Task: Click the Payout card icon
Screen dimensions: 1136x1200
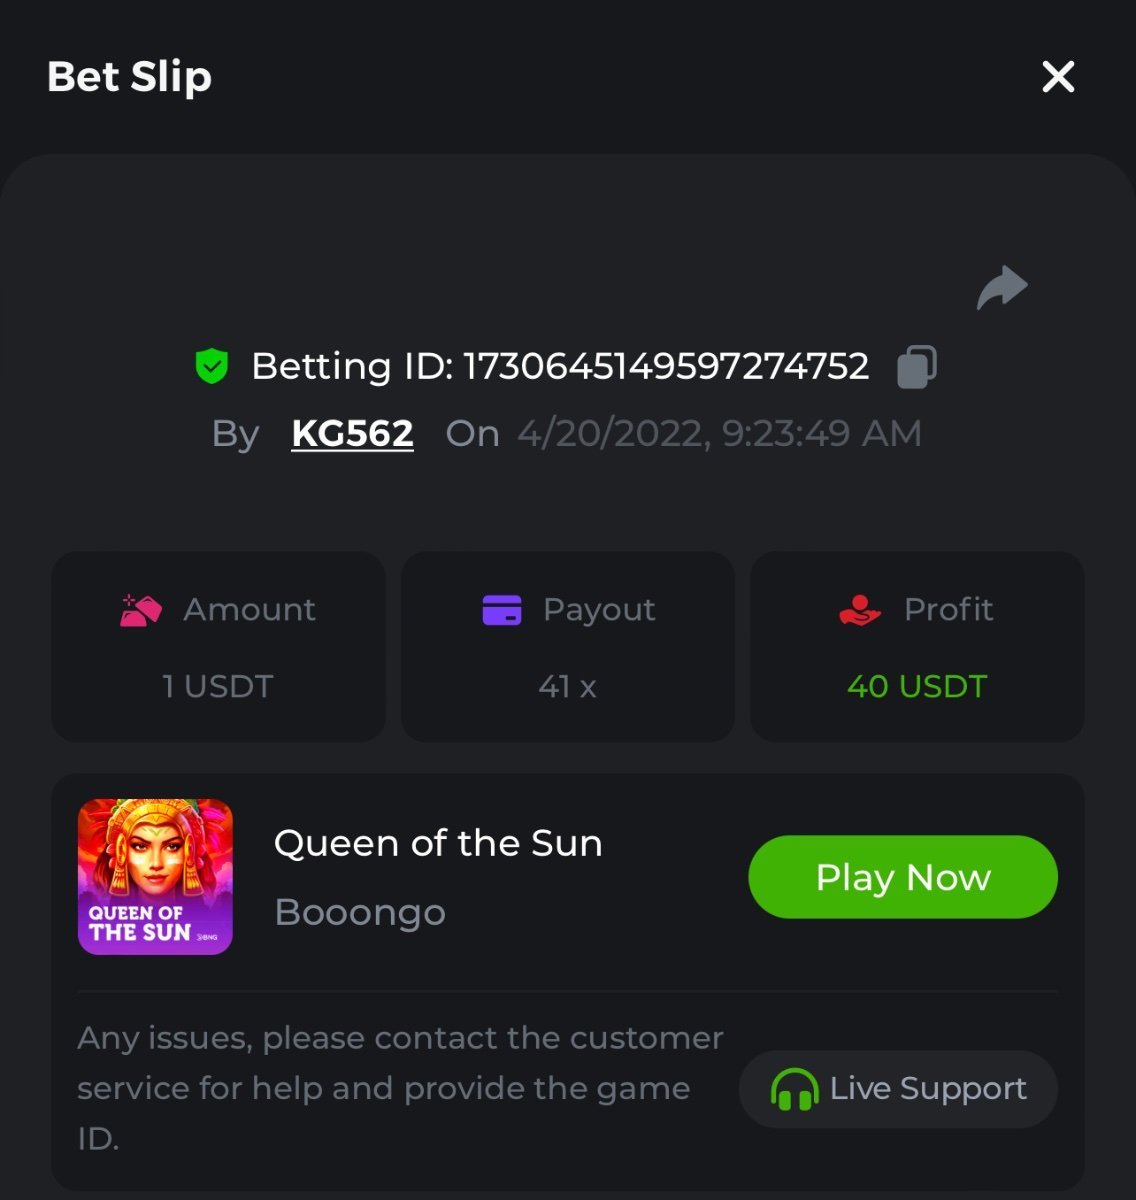Action: (502, 609)
